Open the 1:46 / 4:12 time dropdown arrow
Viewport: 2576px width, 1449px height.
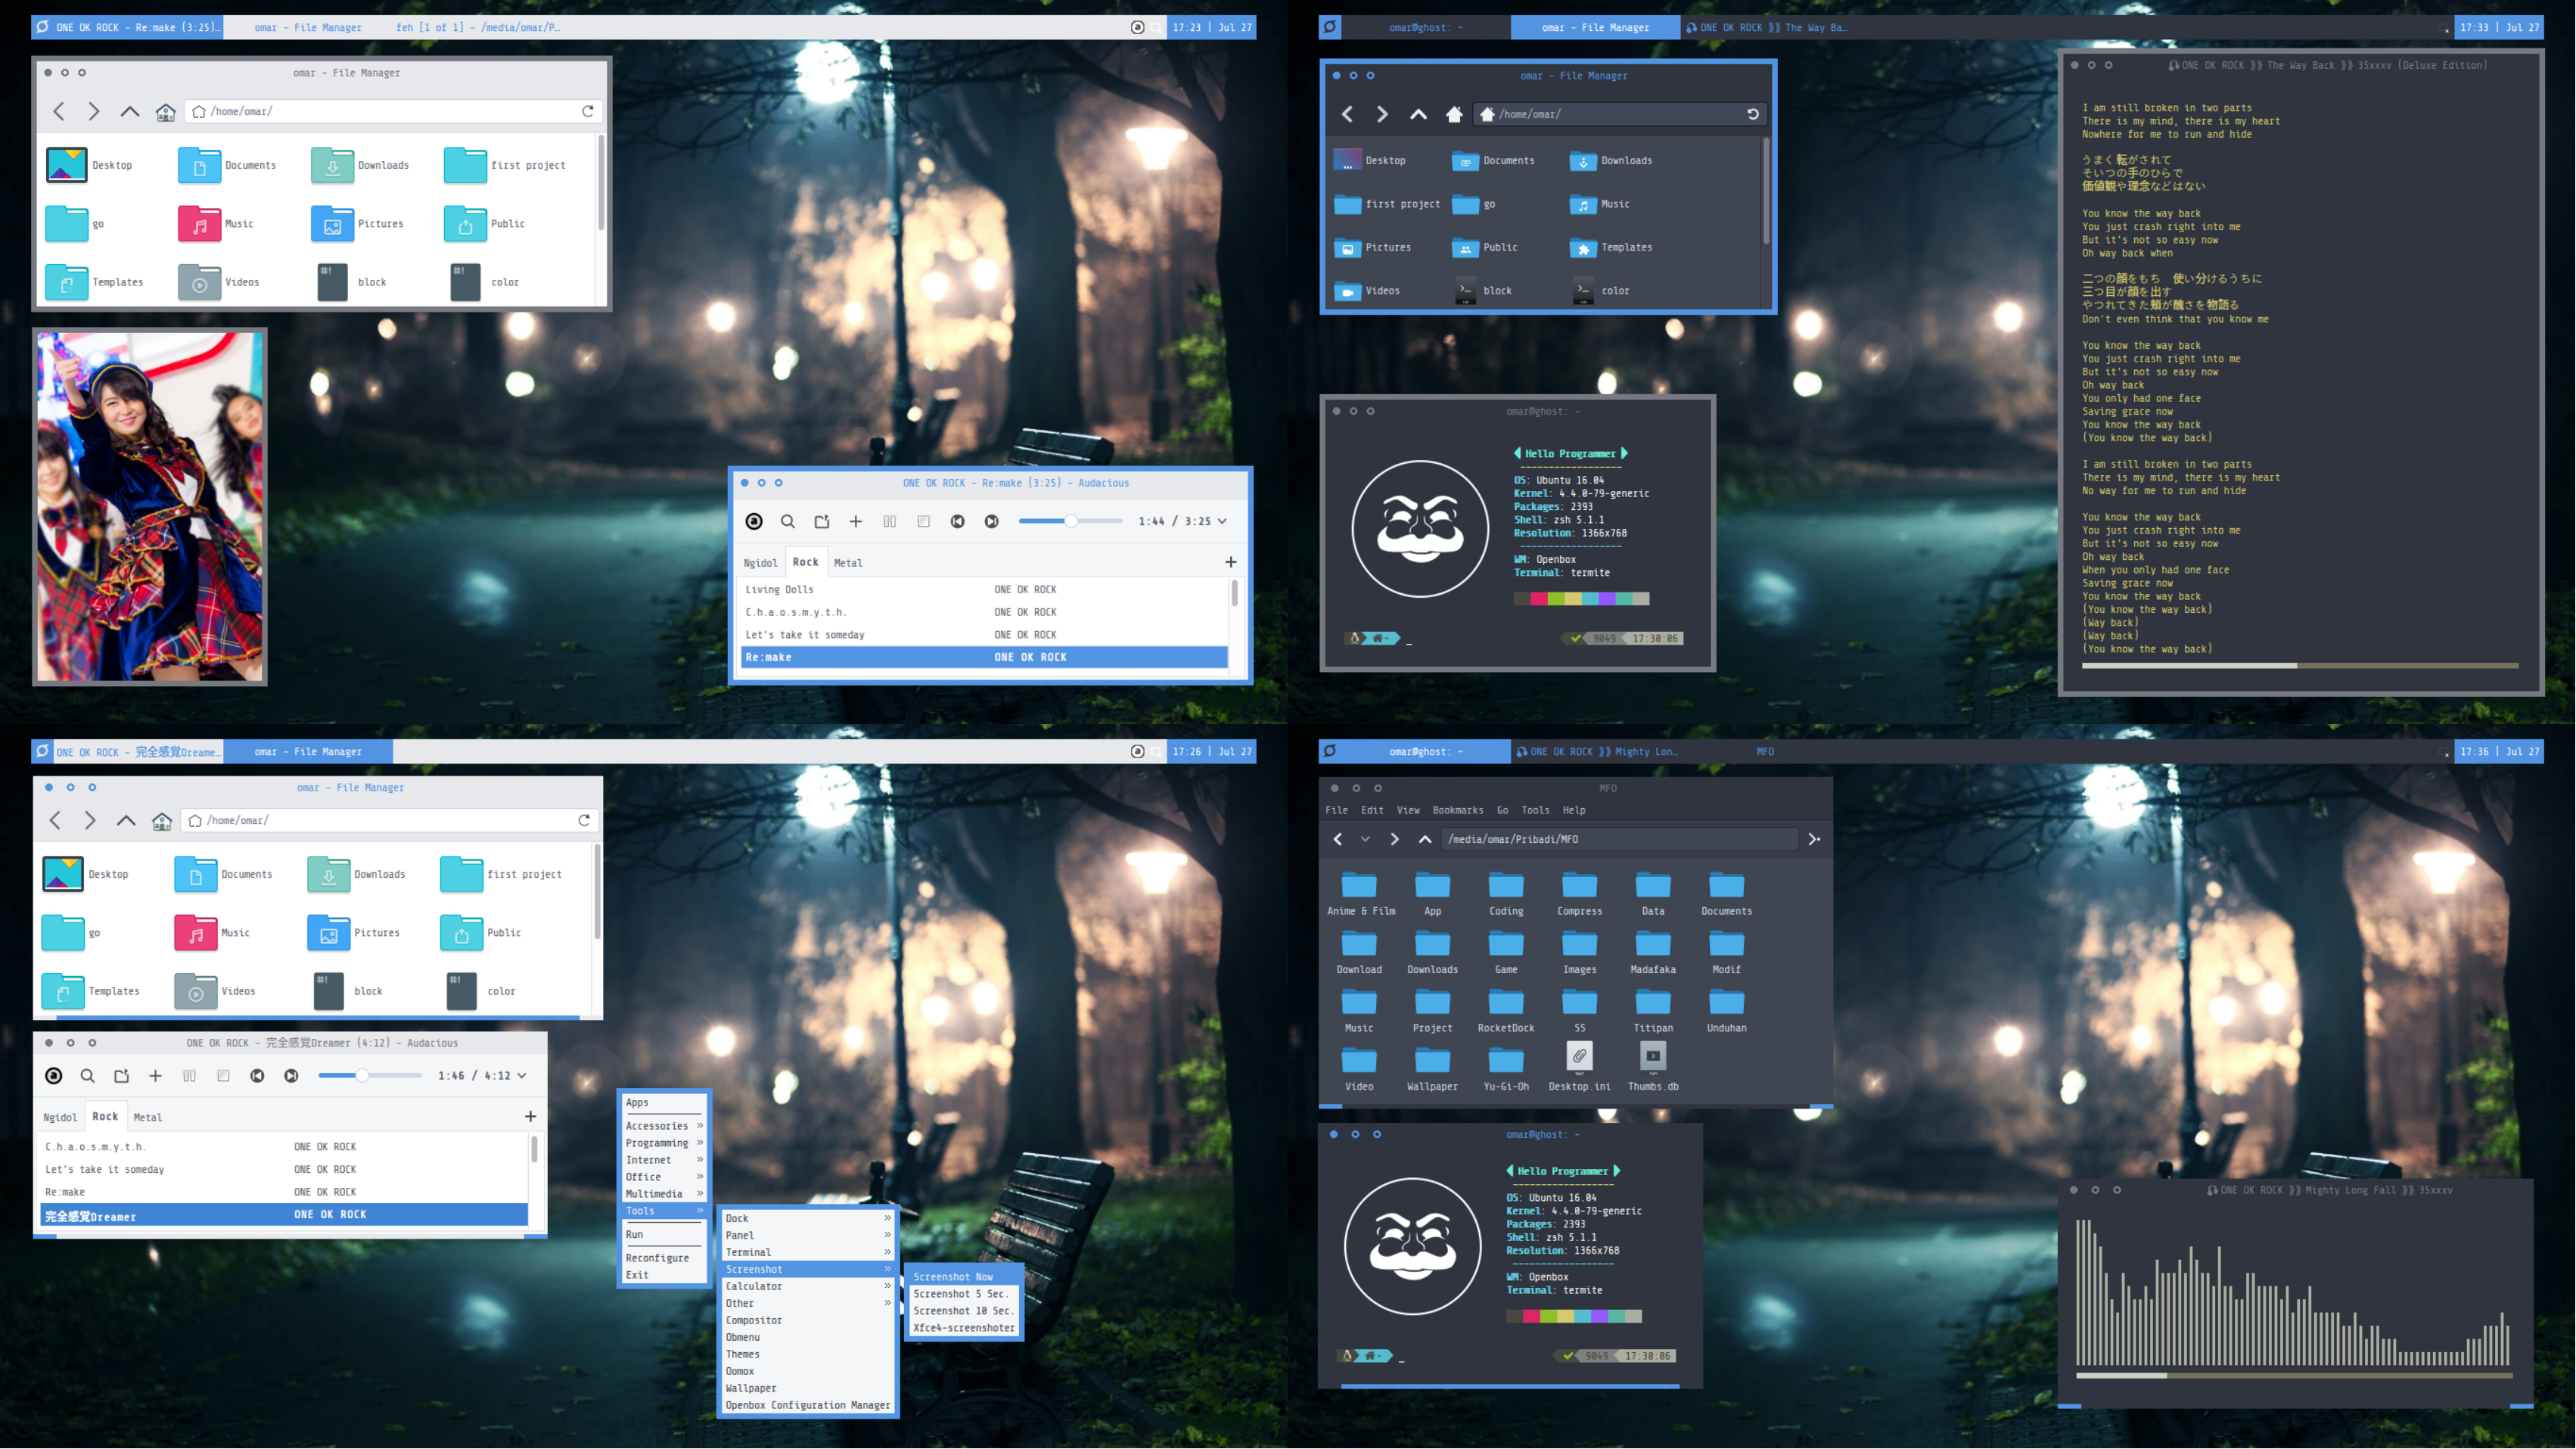522,1076
